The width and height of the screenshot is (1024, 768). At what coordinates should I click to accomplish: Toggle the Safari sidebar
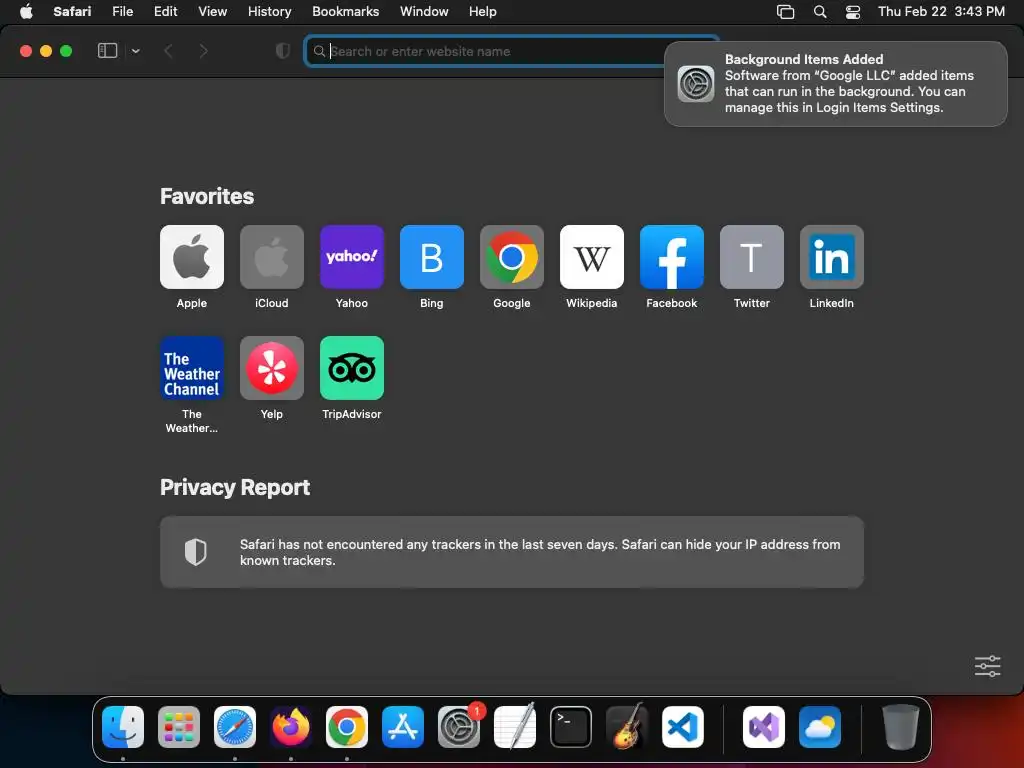107,51
